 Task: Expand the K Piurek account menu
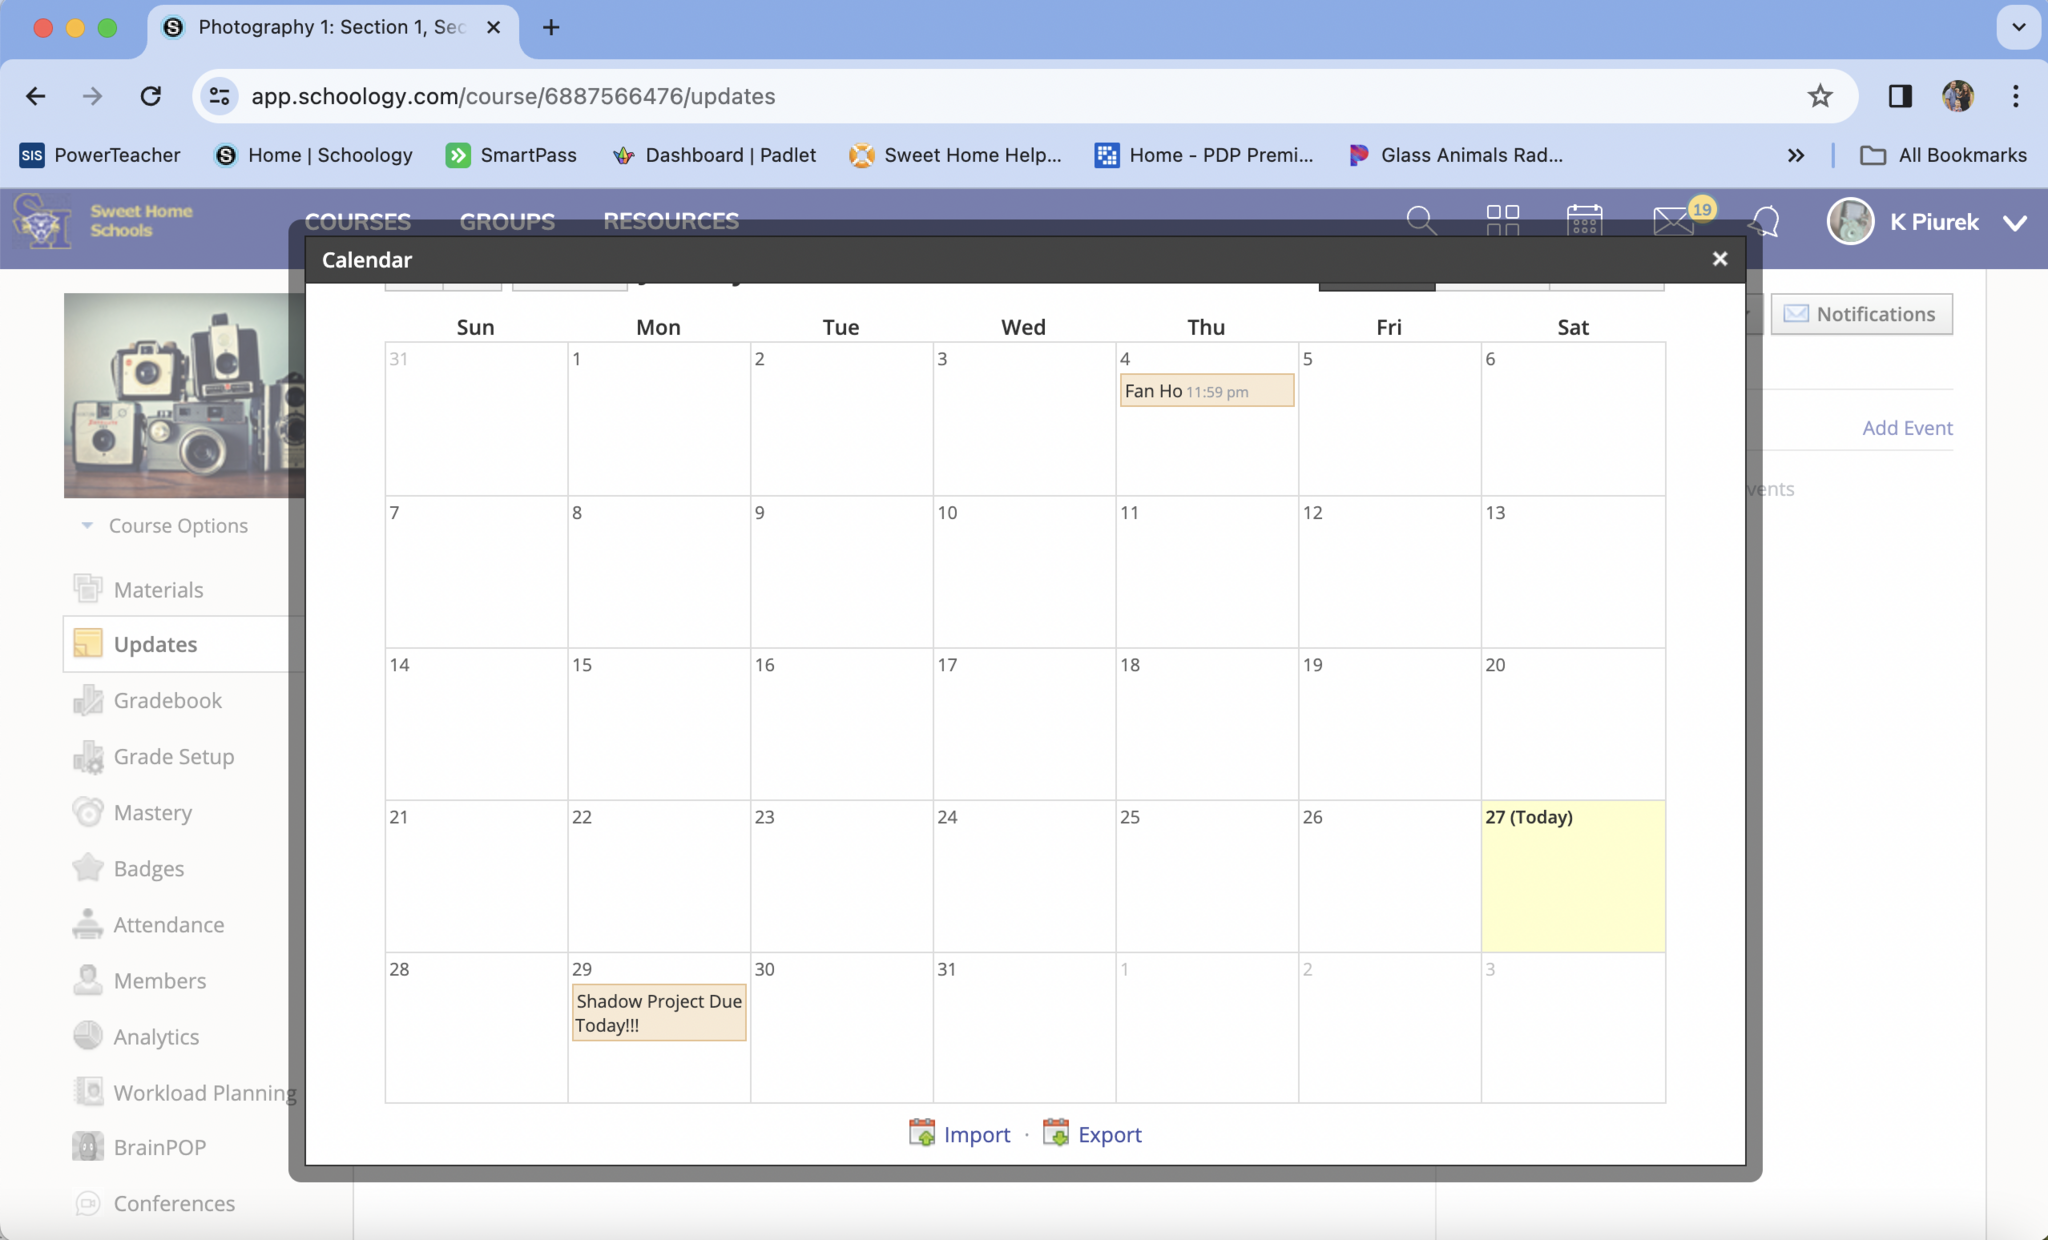(x=2015, y=222)
